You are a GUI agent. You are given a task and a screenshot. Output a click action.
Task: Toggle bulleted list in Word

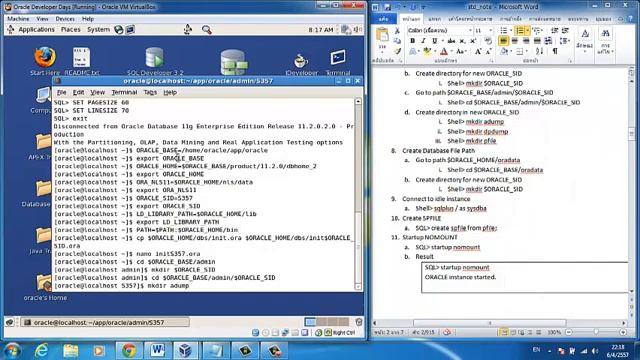coord(504,31)
